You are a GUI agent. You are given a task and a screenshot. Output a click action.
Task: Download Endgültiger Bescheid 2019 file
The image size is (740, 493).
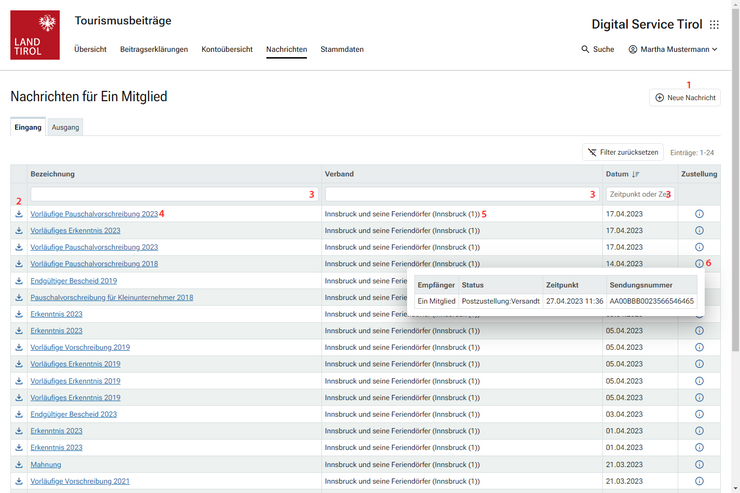[19, 281]
